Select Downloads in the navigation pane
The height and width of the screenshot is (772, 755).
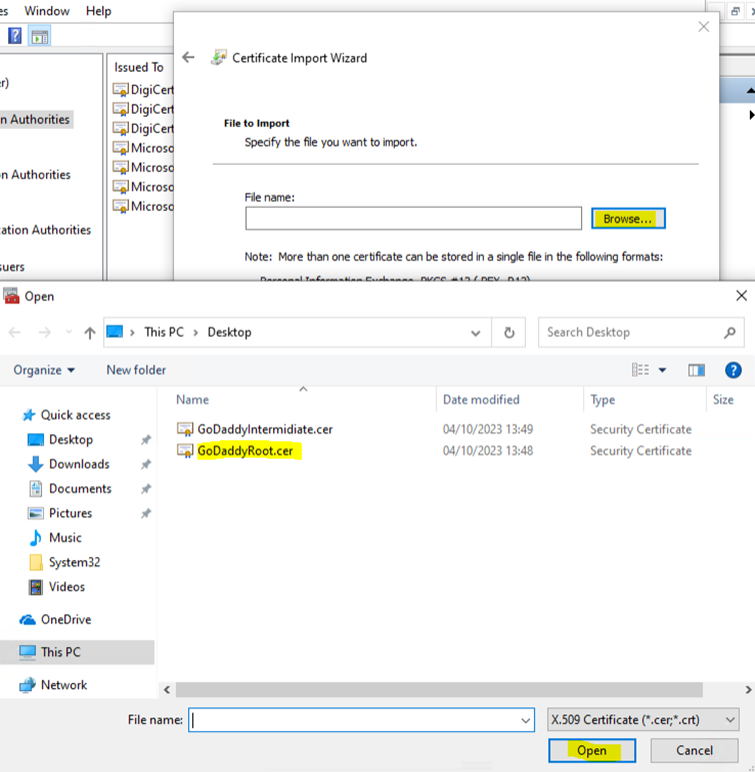[x=79, y=464]
